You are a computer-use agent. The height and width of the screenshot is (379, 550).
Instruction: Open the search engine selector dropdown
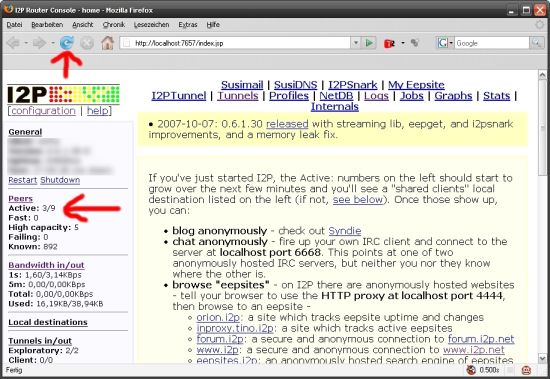[x=451, y=43]
